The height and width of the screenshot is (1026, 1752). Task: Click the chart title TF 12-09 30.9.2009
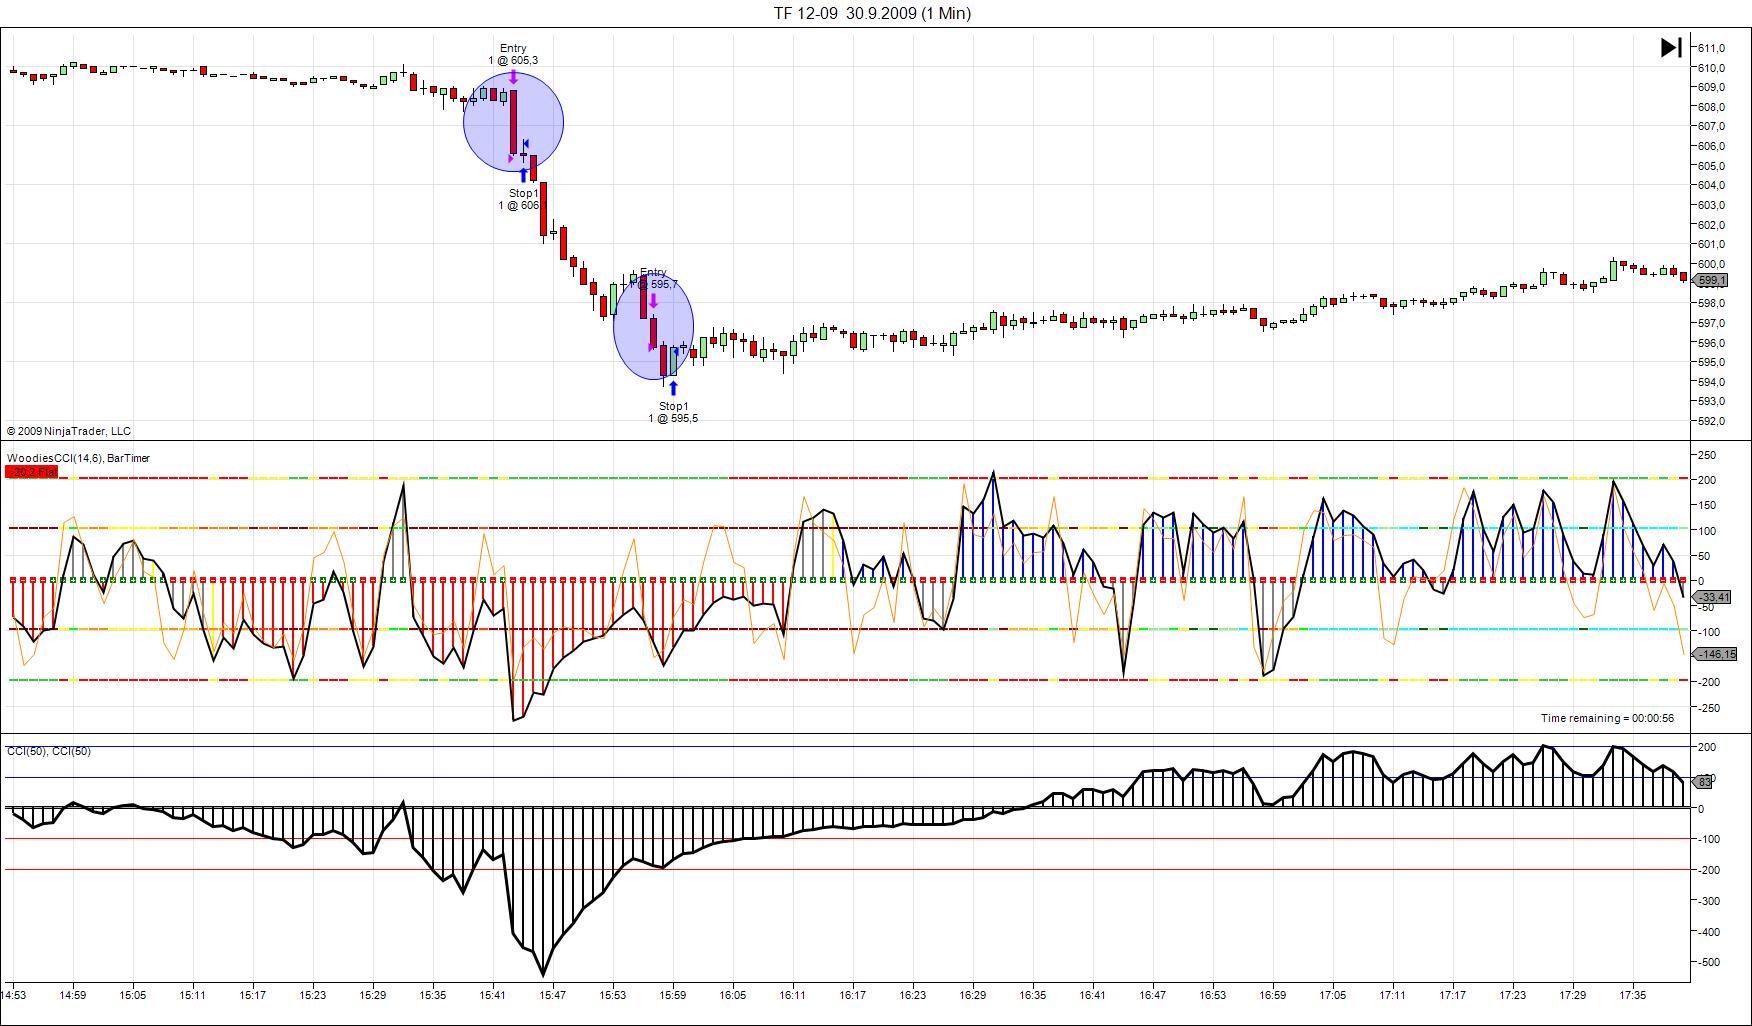[x=871, y=13]
